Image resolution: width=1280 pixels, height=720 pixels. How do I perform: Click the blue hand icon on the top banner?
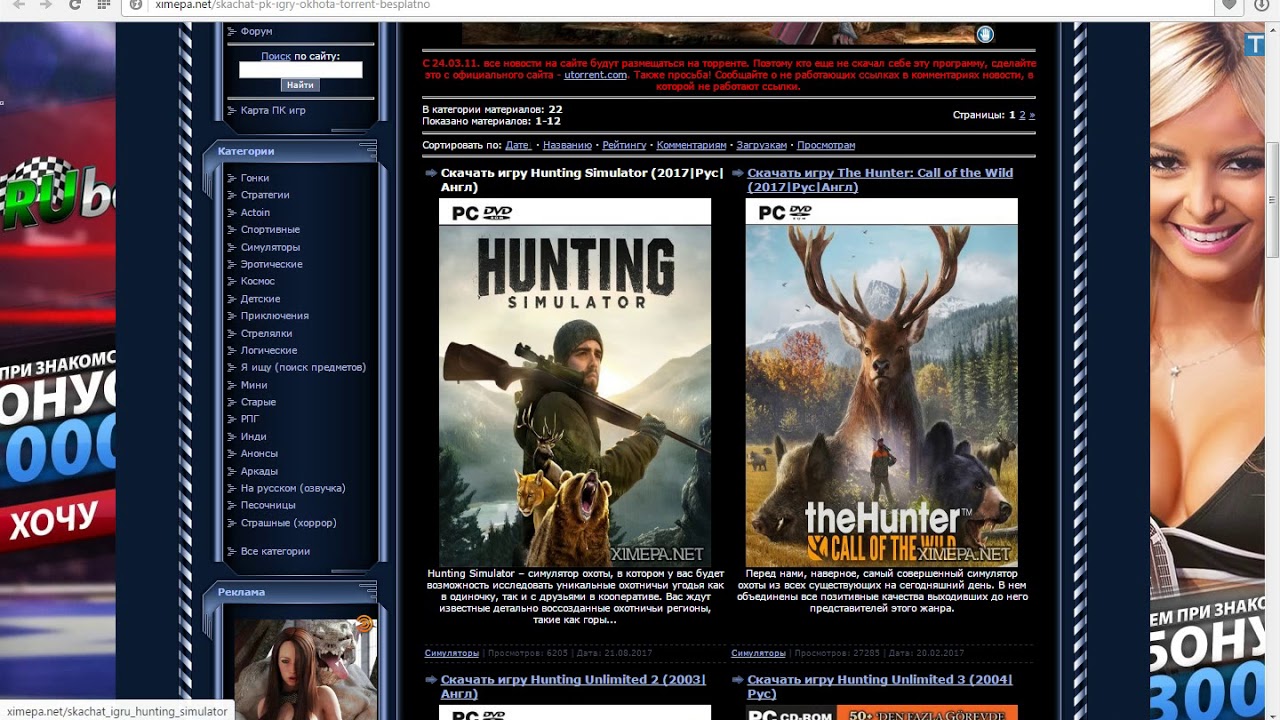point(985,35)
